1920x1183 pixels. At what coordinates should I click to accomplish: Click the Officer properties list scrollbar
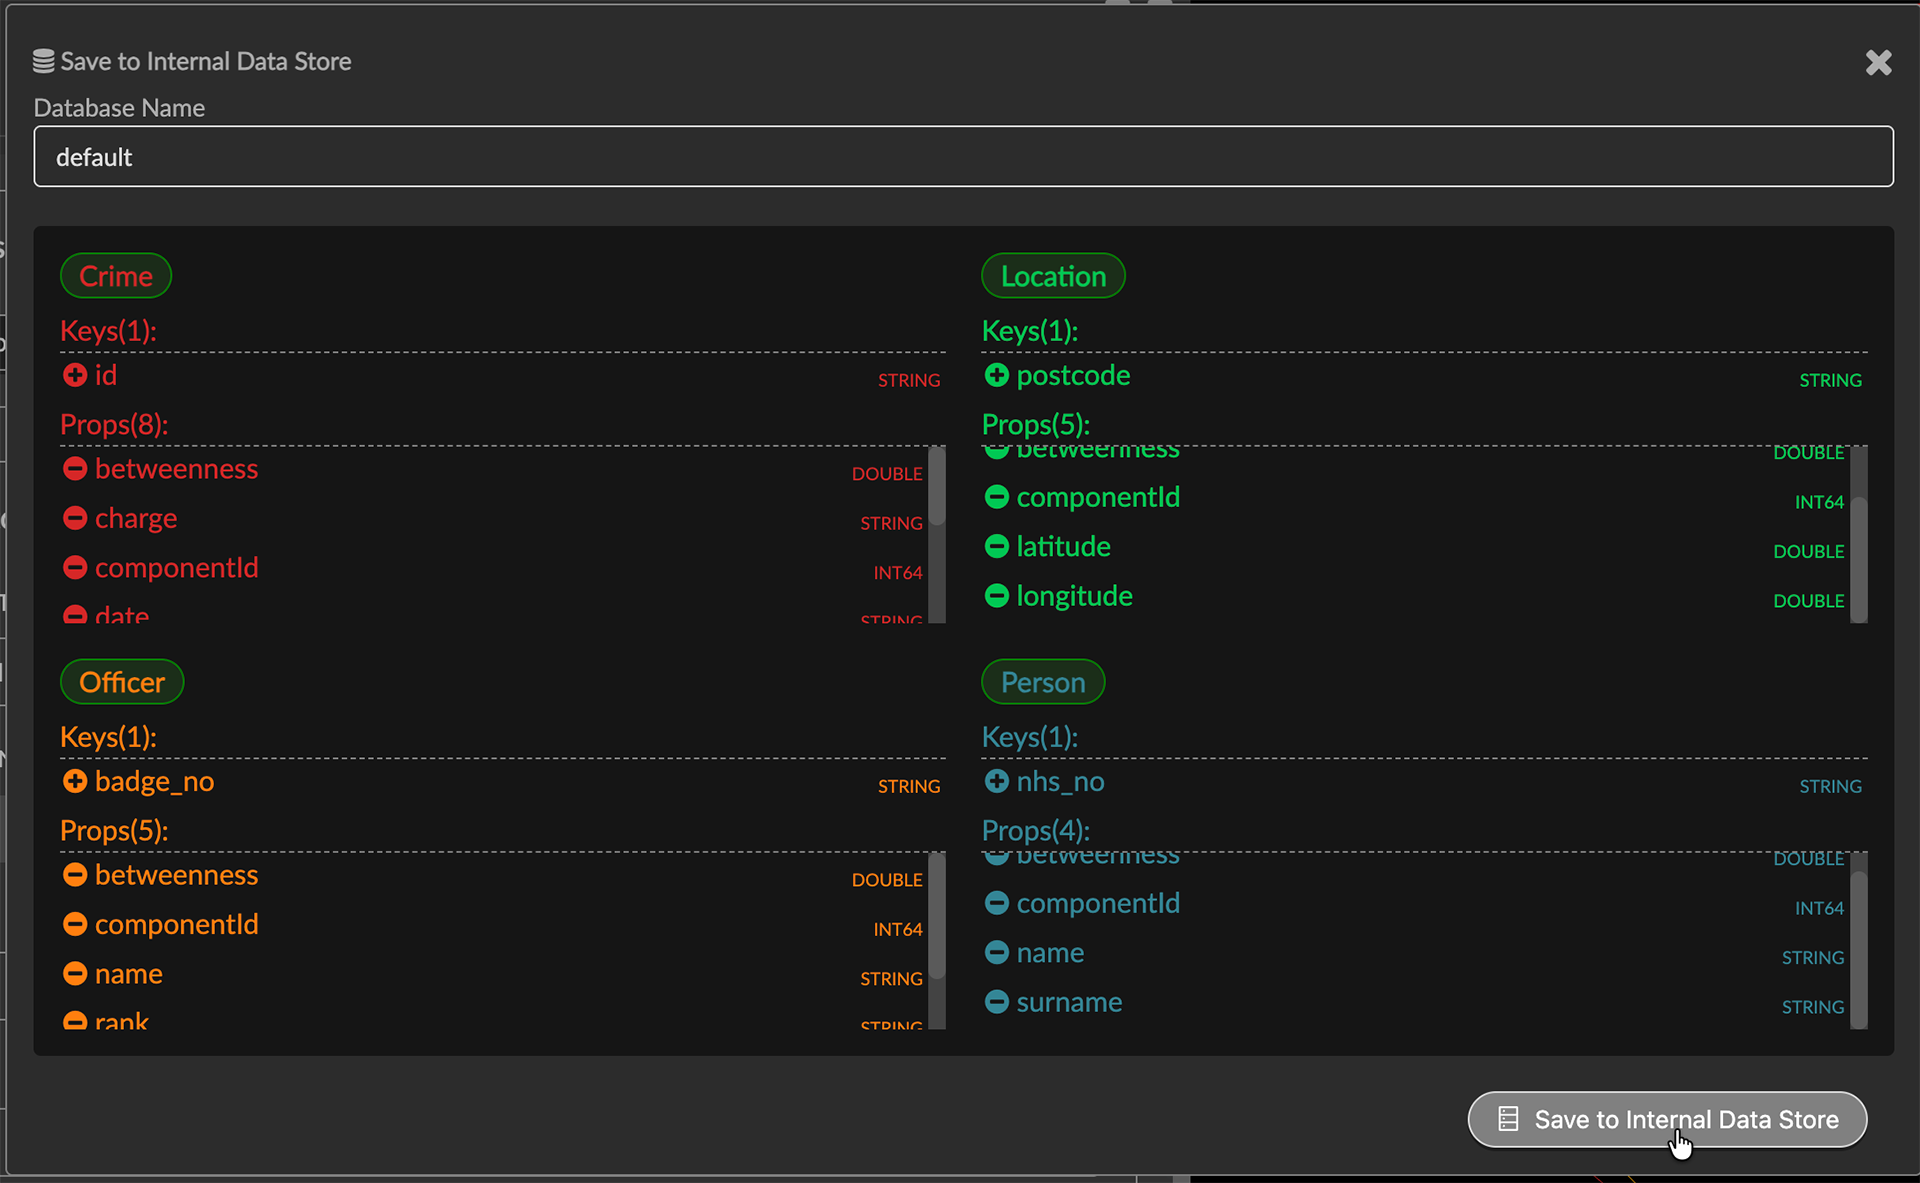coord(936,918)
